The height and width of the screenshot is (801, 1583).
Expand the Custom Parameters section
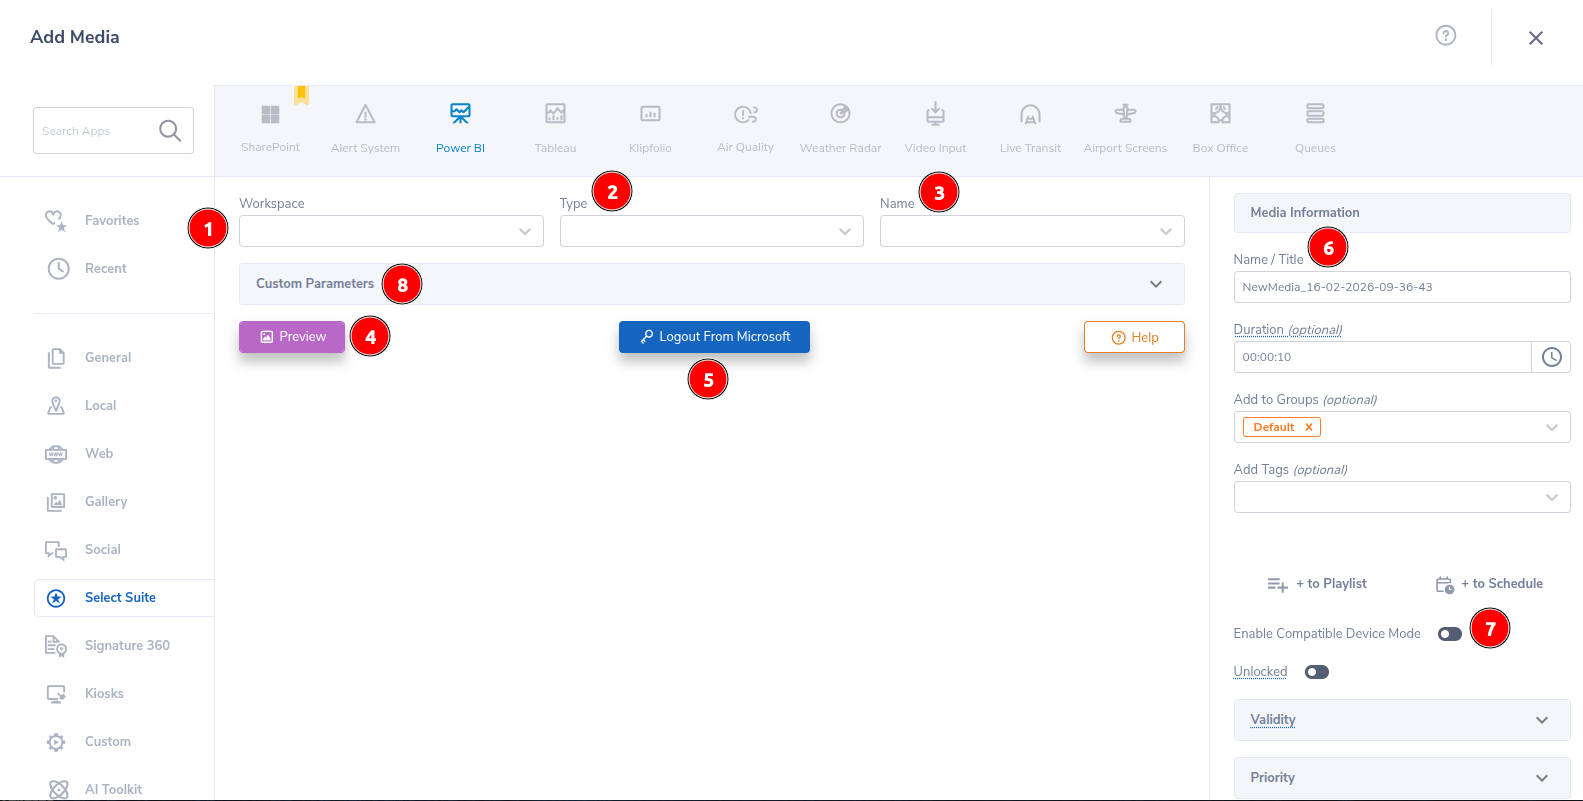coord(712,284)
